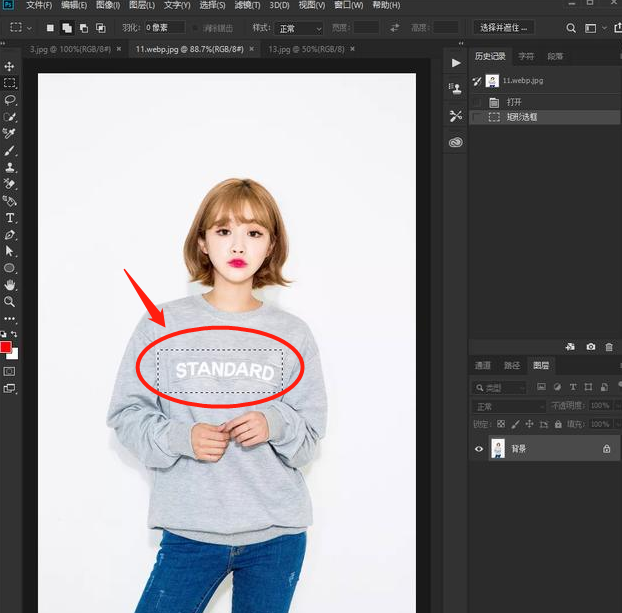The height and width of the screenshot is (613, 622).
Task: Open the layer filter type dropdown
Action: [500, 387]
